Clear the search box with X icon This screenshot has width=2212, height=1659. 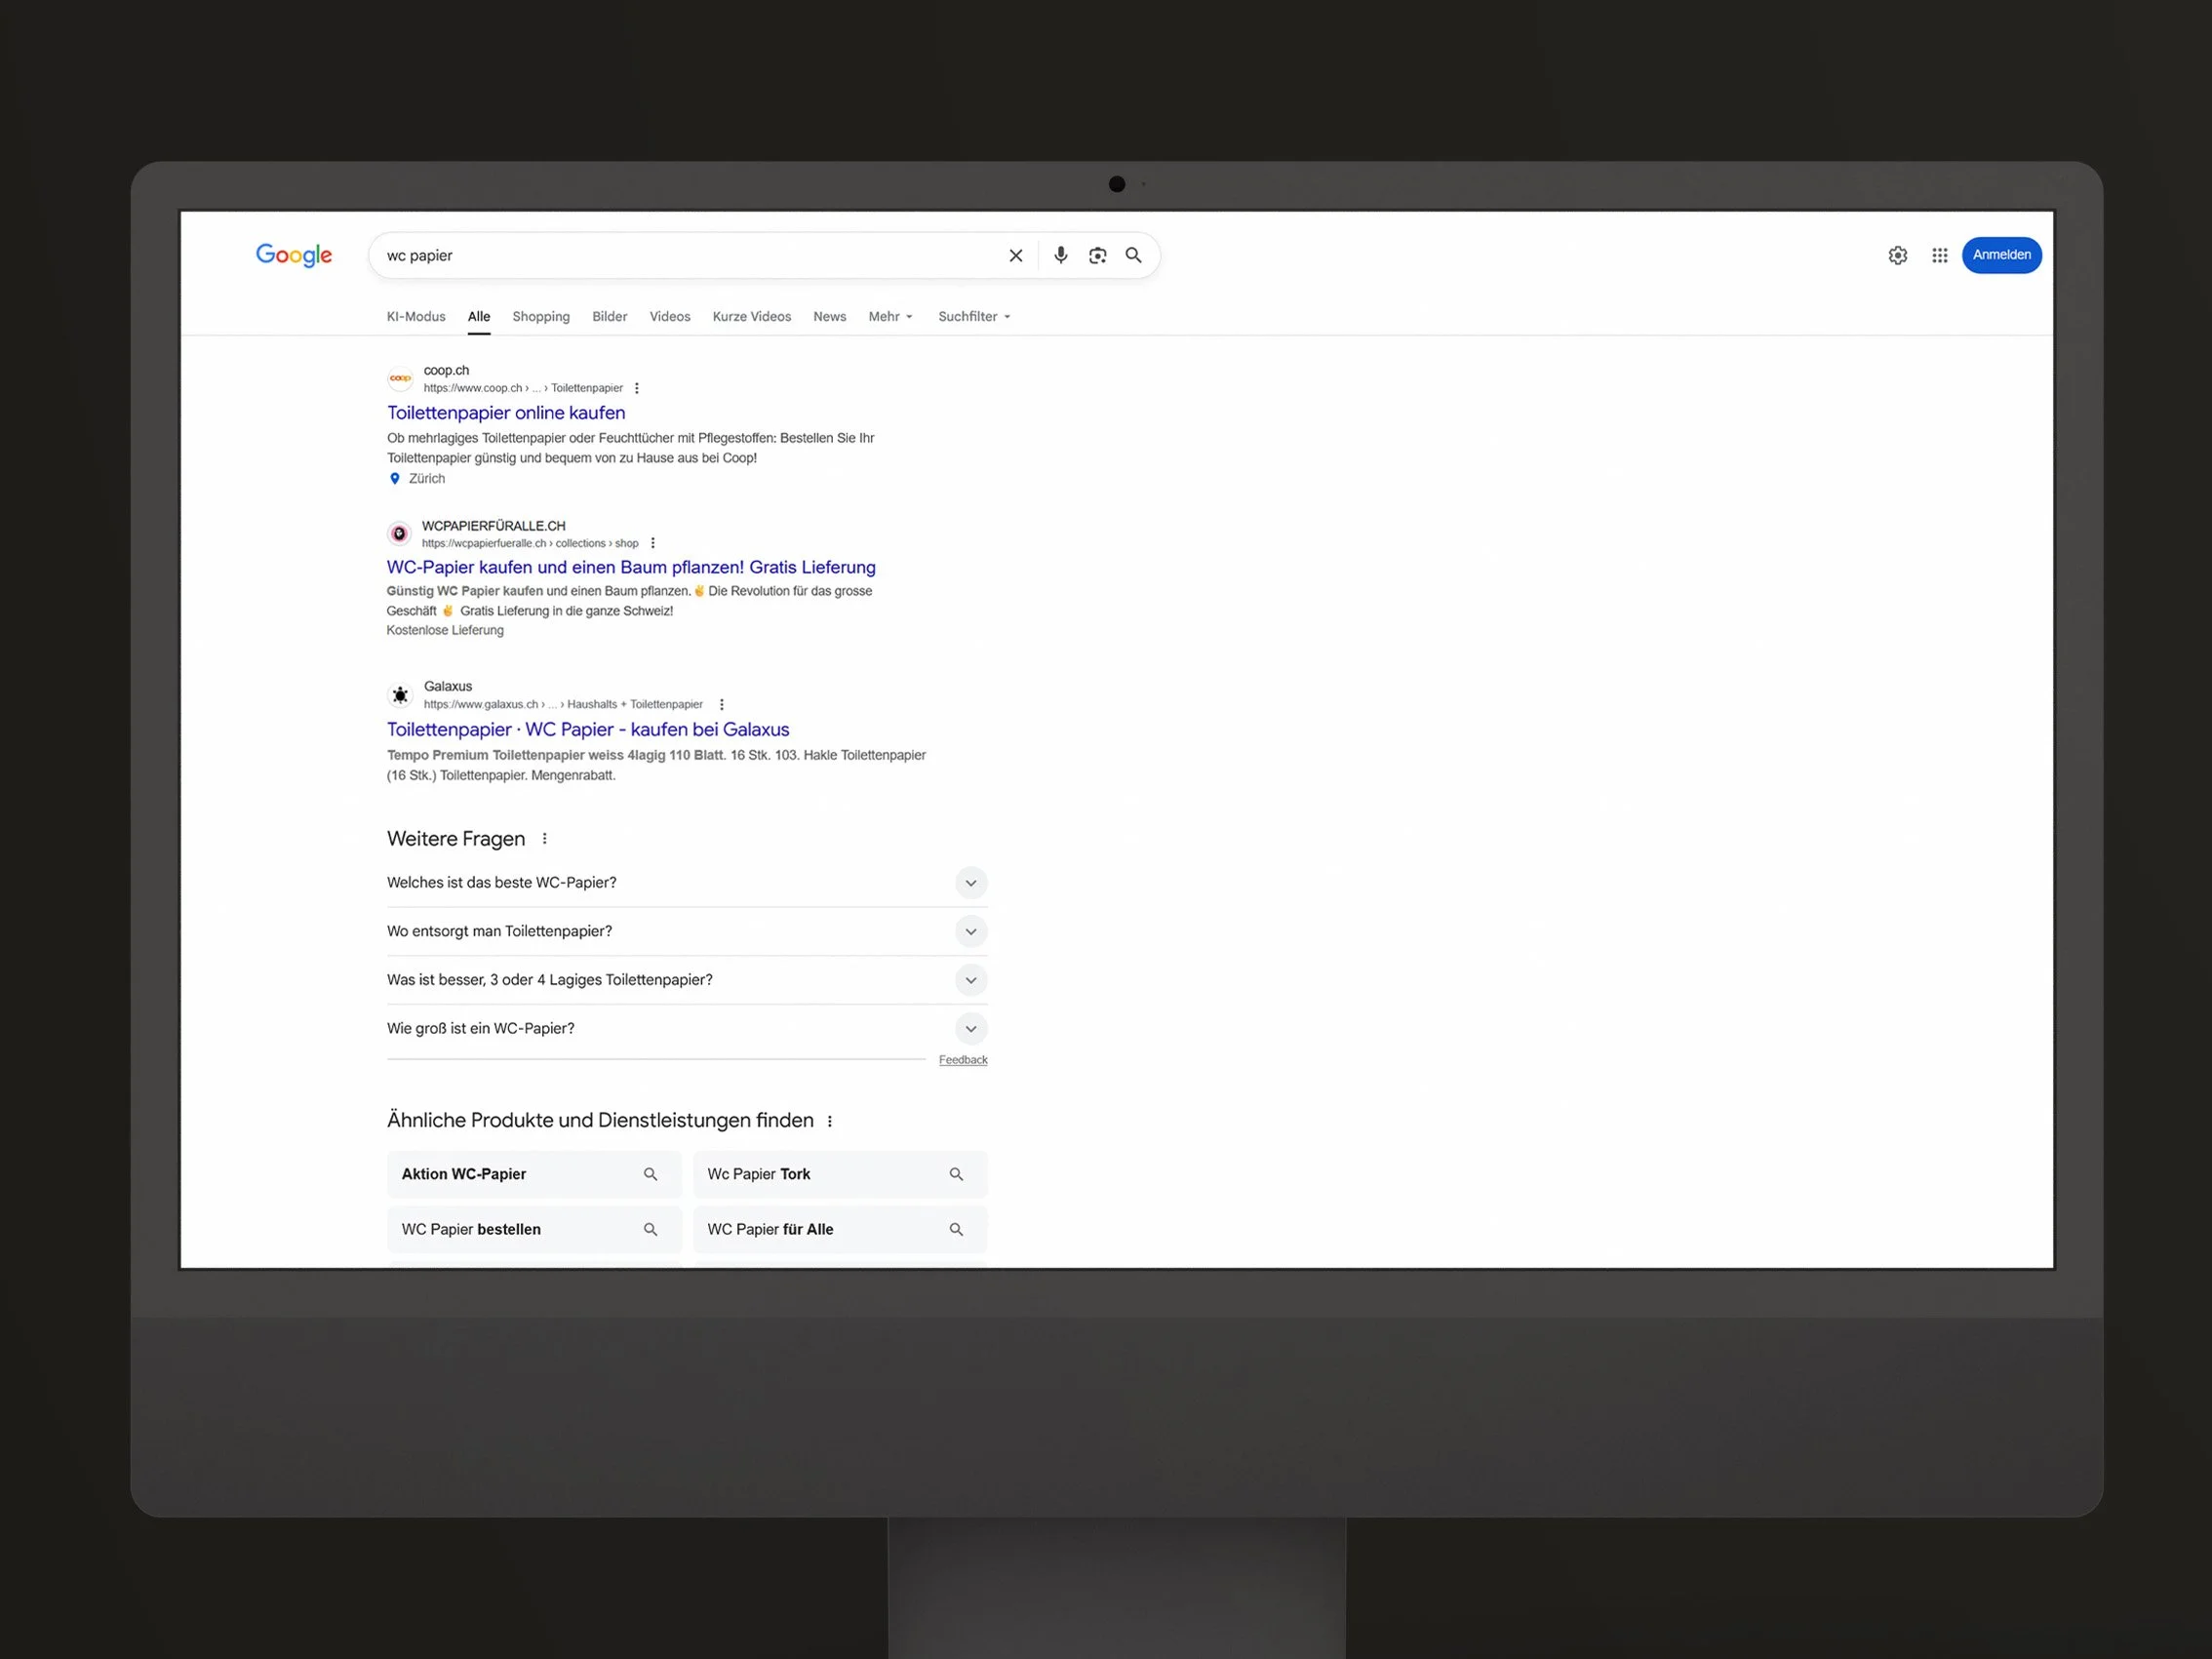tap(1015, 255)
